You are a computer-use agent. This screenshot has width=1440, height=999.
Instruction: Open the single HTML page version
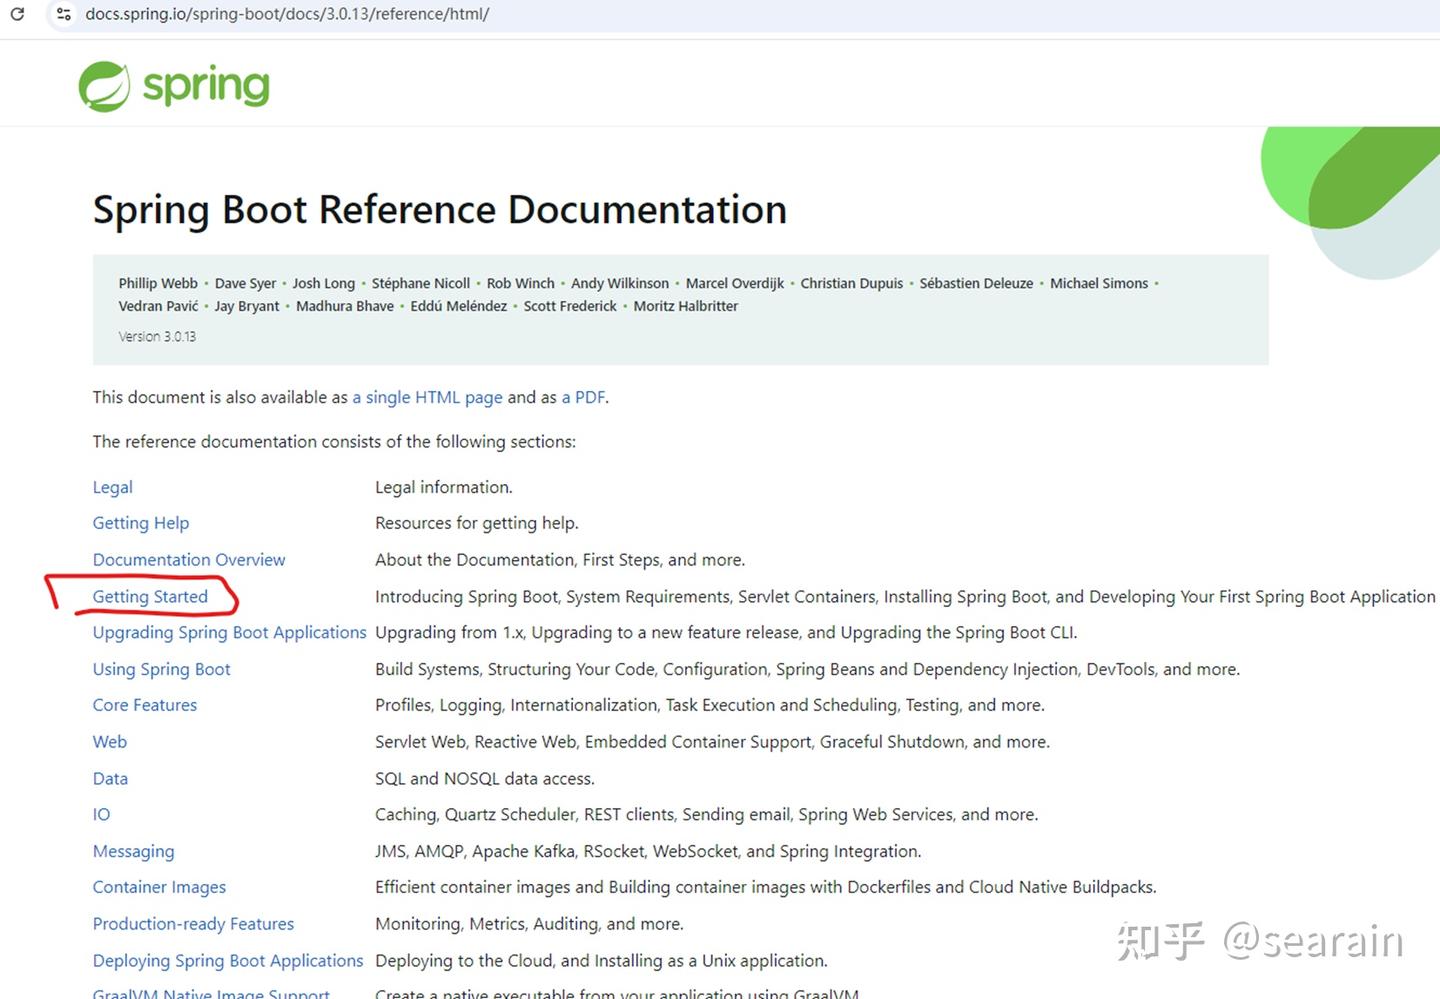pyautogui.click(x=427, y=397)
